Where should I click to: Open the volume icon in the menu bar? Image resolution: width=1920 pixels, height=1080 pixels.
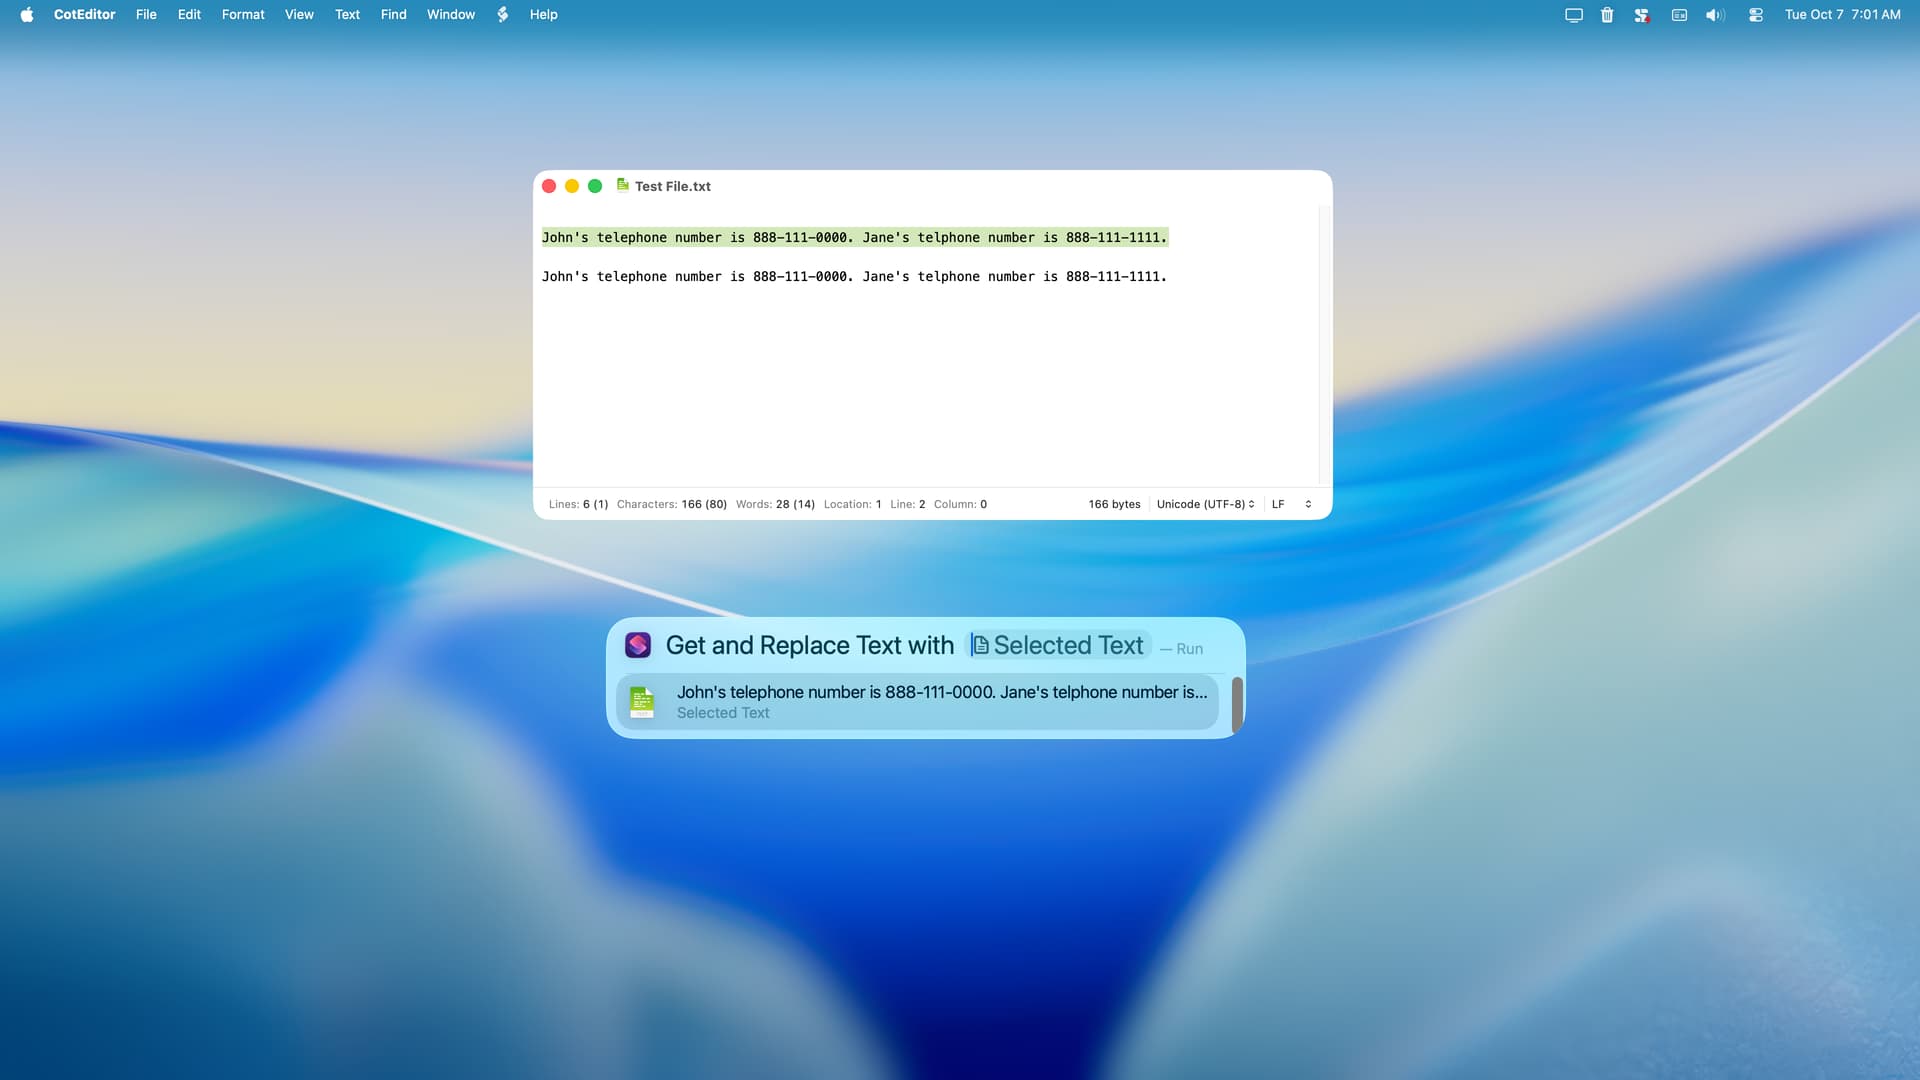click(x=1715, y=15)
